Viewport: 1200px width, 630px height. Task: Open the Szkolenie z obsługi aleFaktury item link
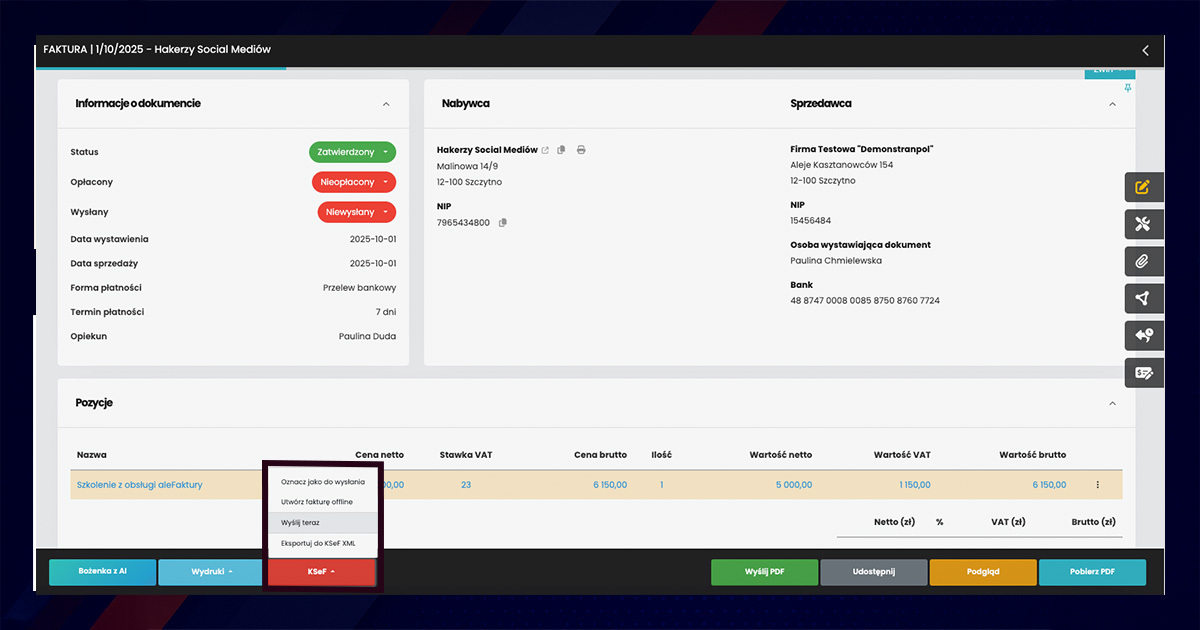(x=140, y=485)
